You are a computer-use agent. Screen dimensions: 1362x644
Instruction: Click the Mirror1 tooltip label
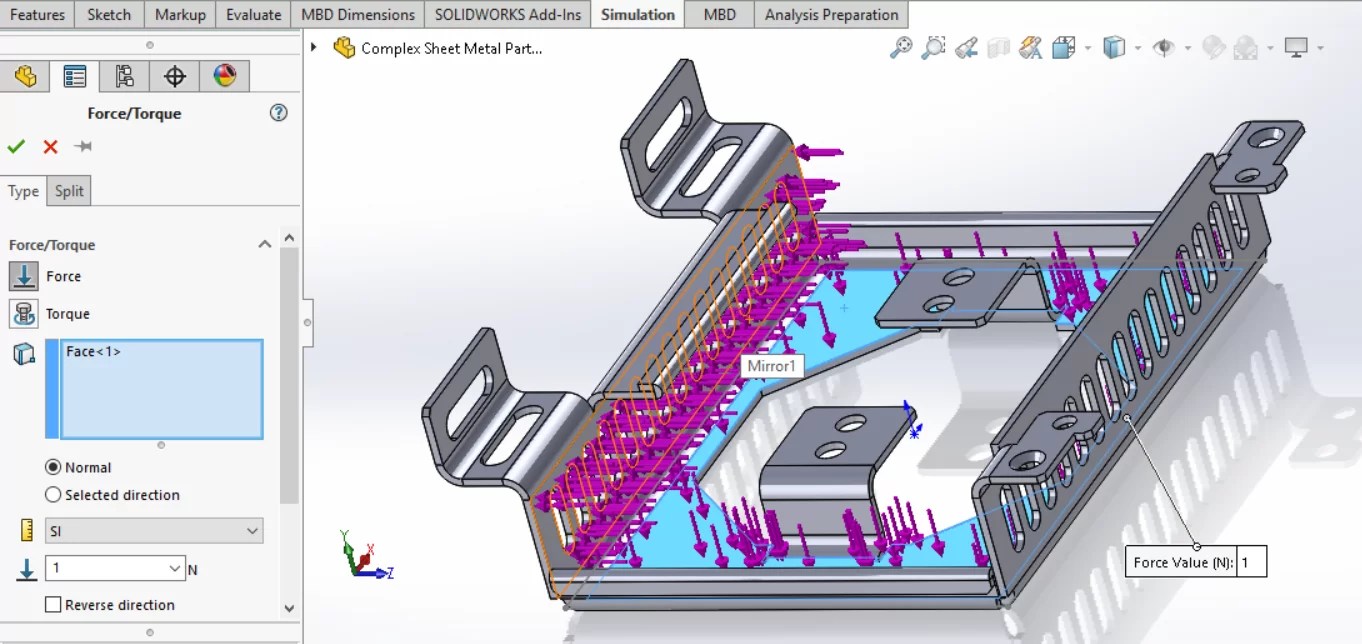click(772, 366)
